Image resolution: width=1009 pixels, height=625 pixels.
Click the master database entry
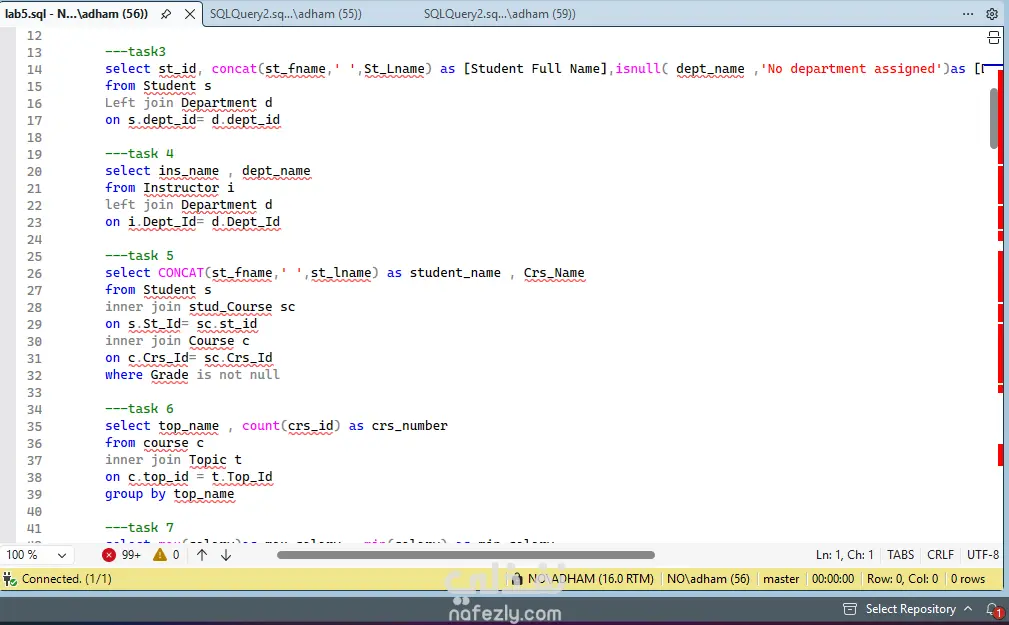781,579
